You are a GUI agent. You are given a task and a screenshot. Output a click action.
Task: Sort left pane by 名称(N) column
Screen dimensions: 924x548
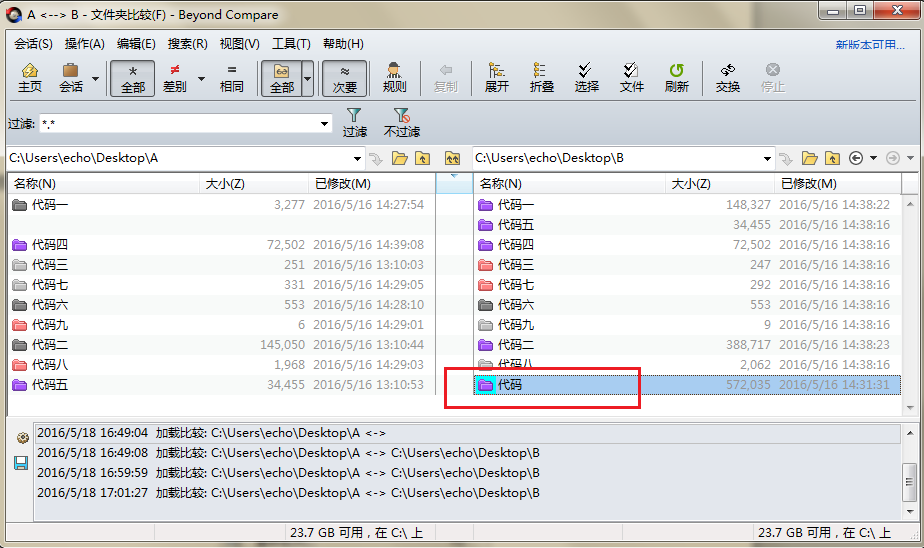coord(104,184)
